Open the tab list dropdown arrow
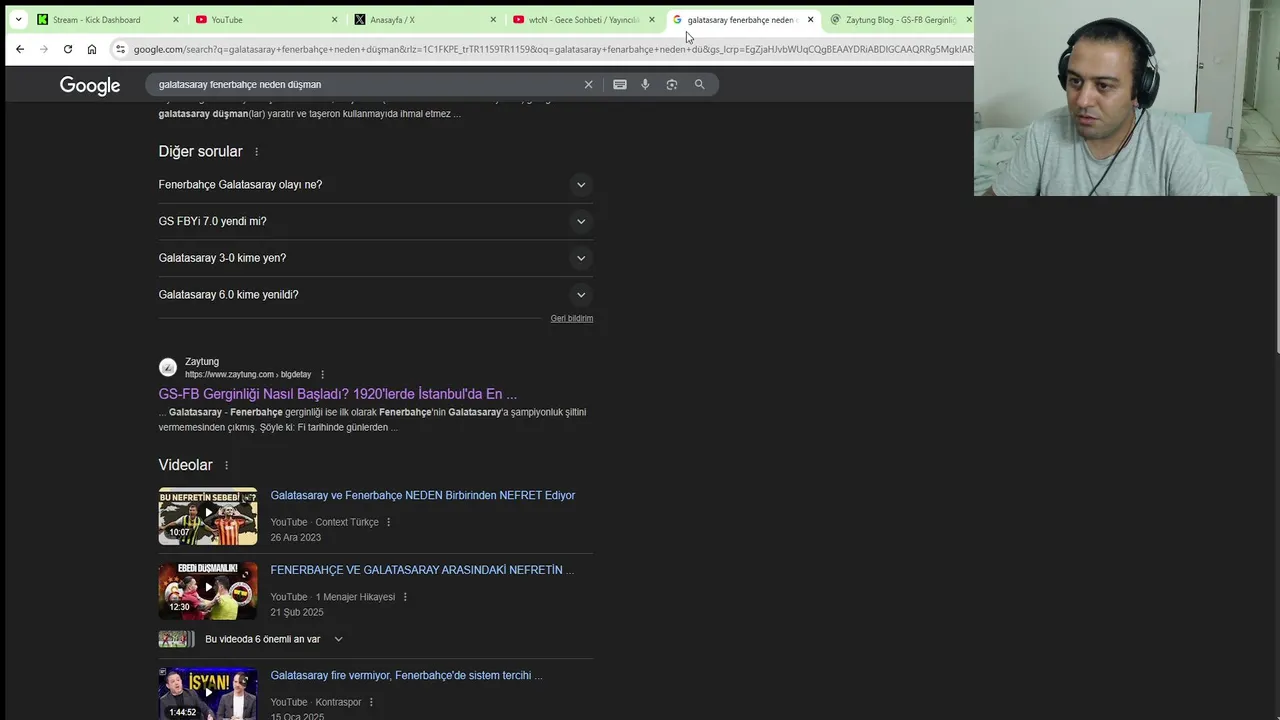 [x=18, y=19]
